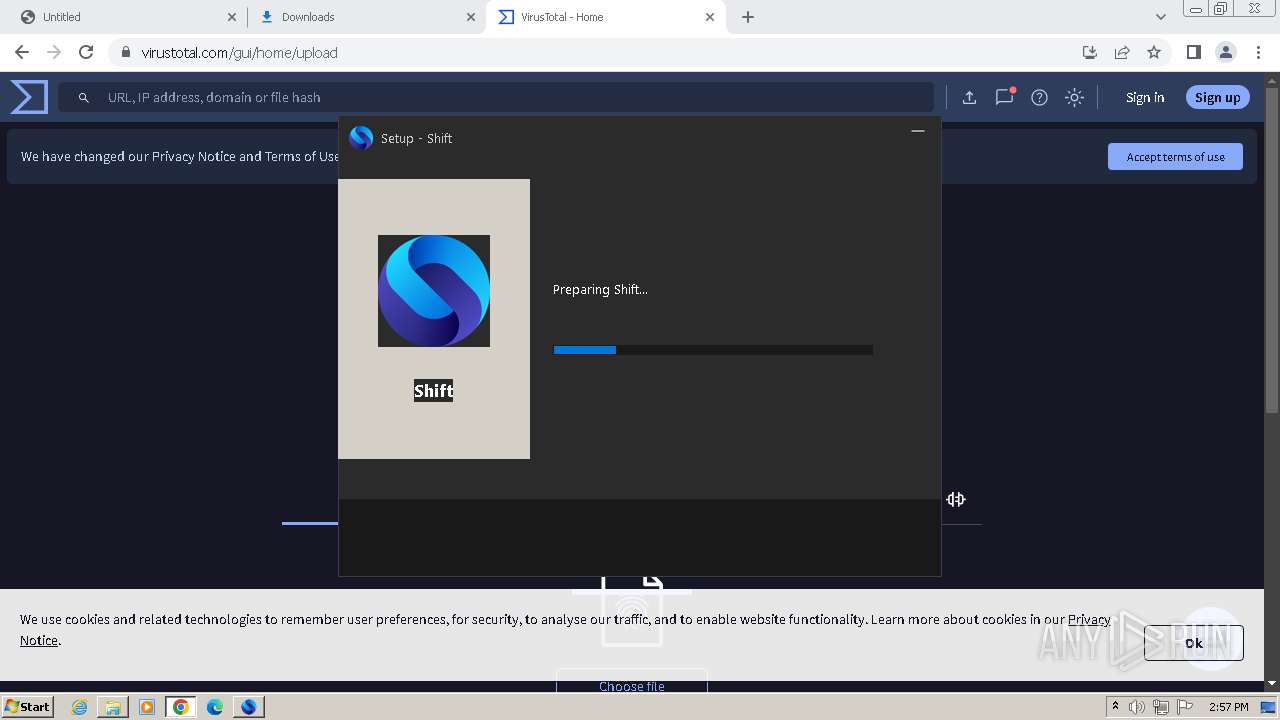Click the Sign in link
The image size is (1280, 720).
click(1145, 97)
